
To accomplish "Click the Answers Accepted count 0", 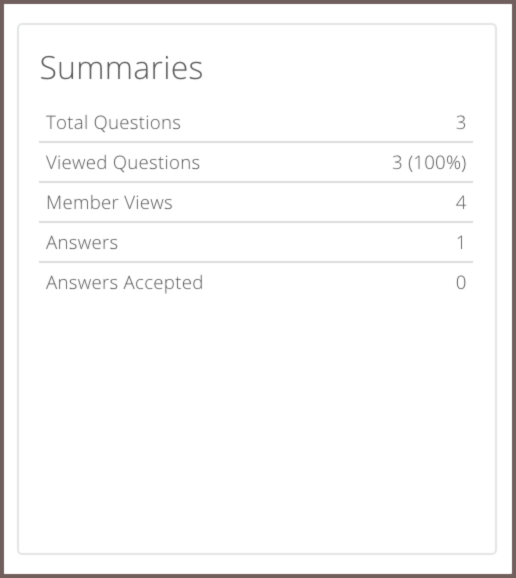I will [461, 283].
